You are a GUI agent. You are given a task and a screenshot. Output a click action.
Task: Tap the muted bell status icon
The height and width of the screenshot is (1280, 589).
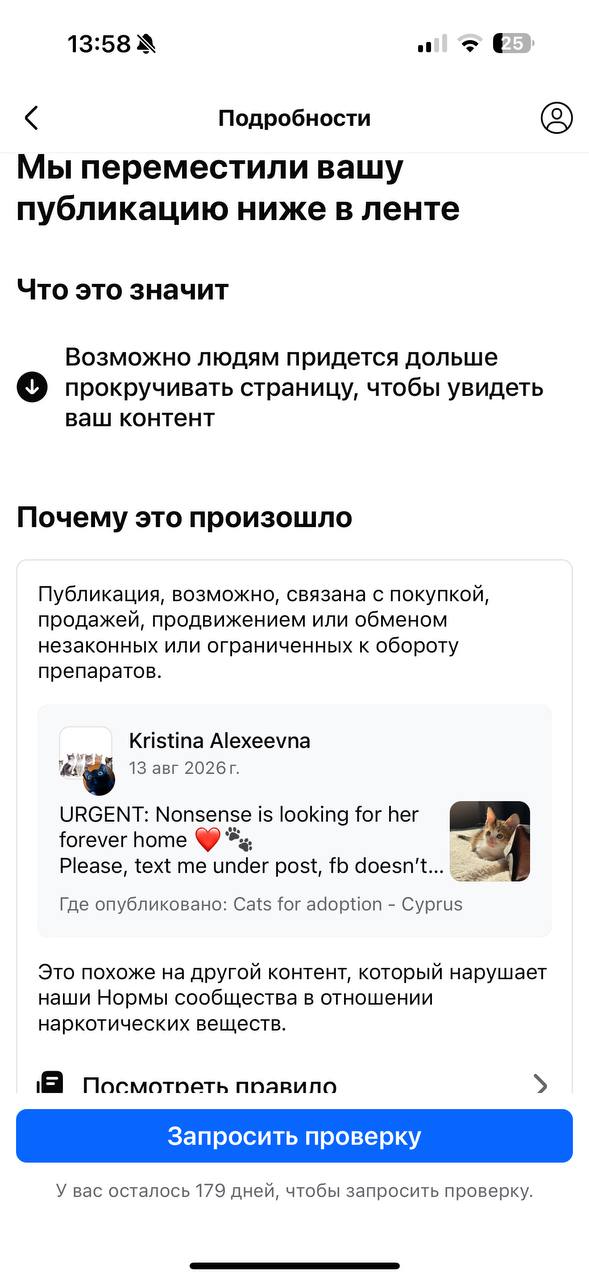point(146,44)
